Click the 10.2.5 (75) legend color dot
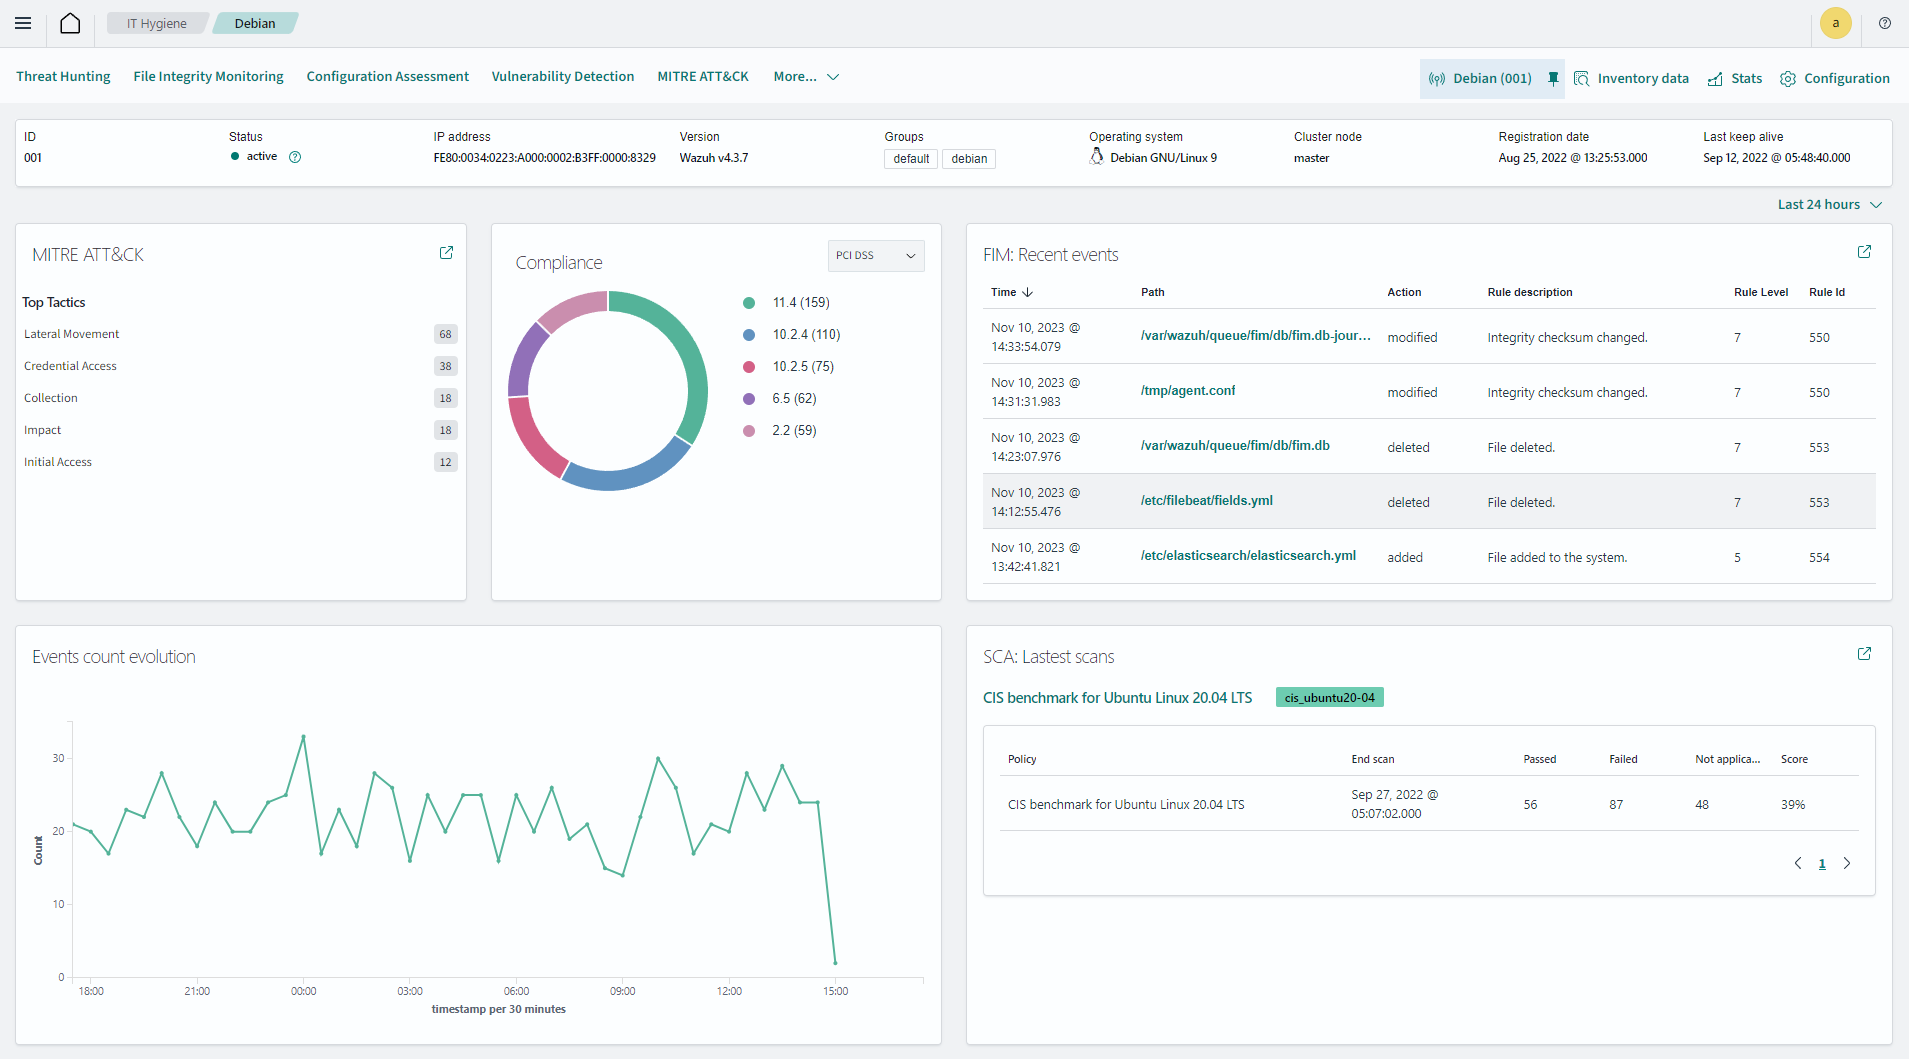This screenshot has height=1059, width=1909. [749, 367]
